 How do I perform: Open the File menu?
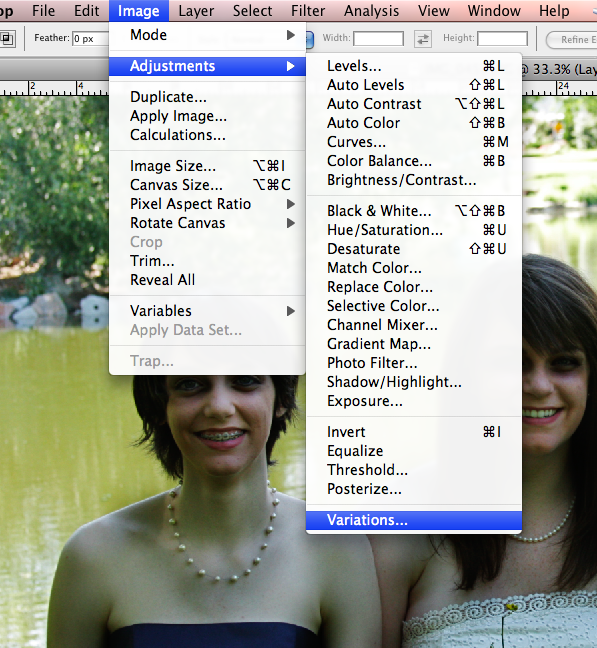tap(43, 11)
